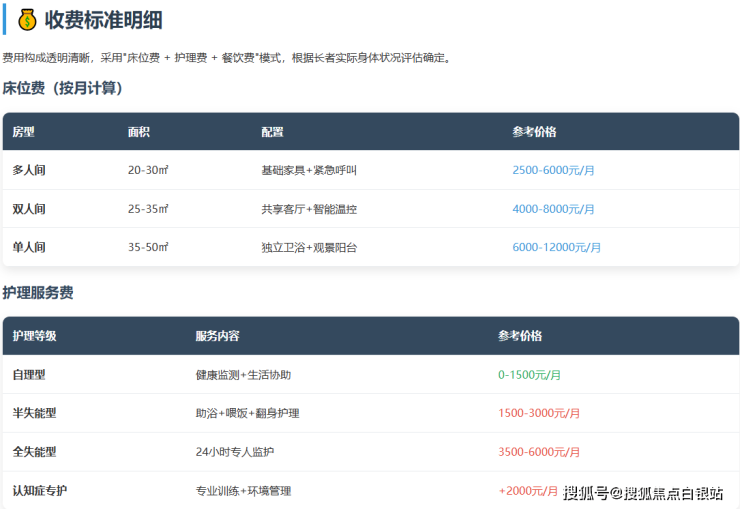
Task: Click the 服务内容 column header
Action: tap(218, 335)
